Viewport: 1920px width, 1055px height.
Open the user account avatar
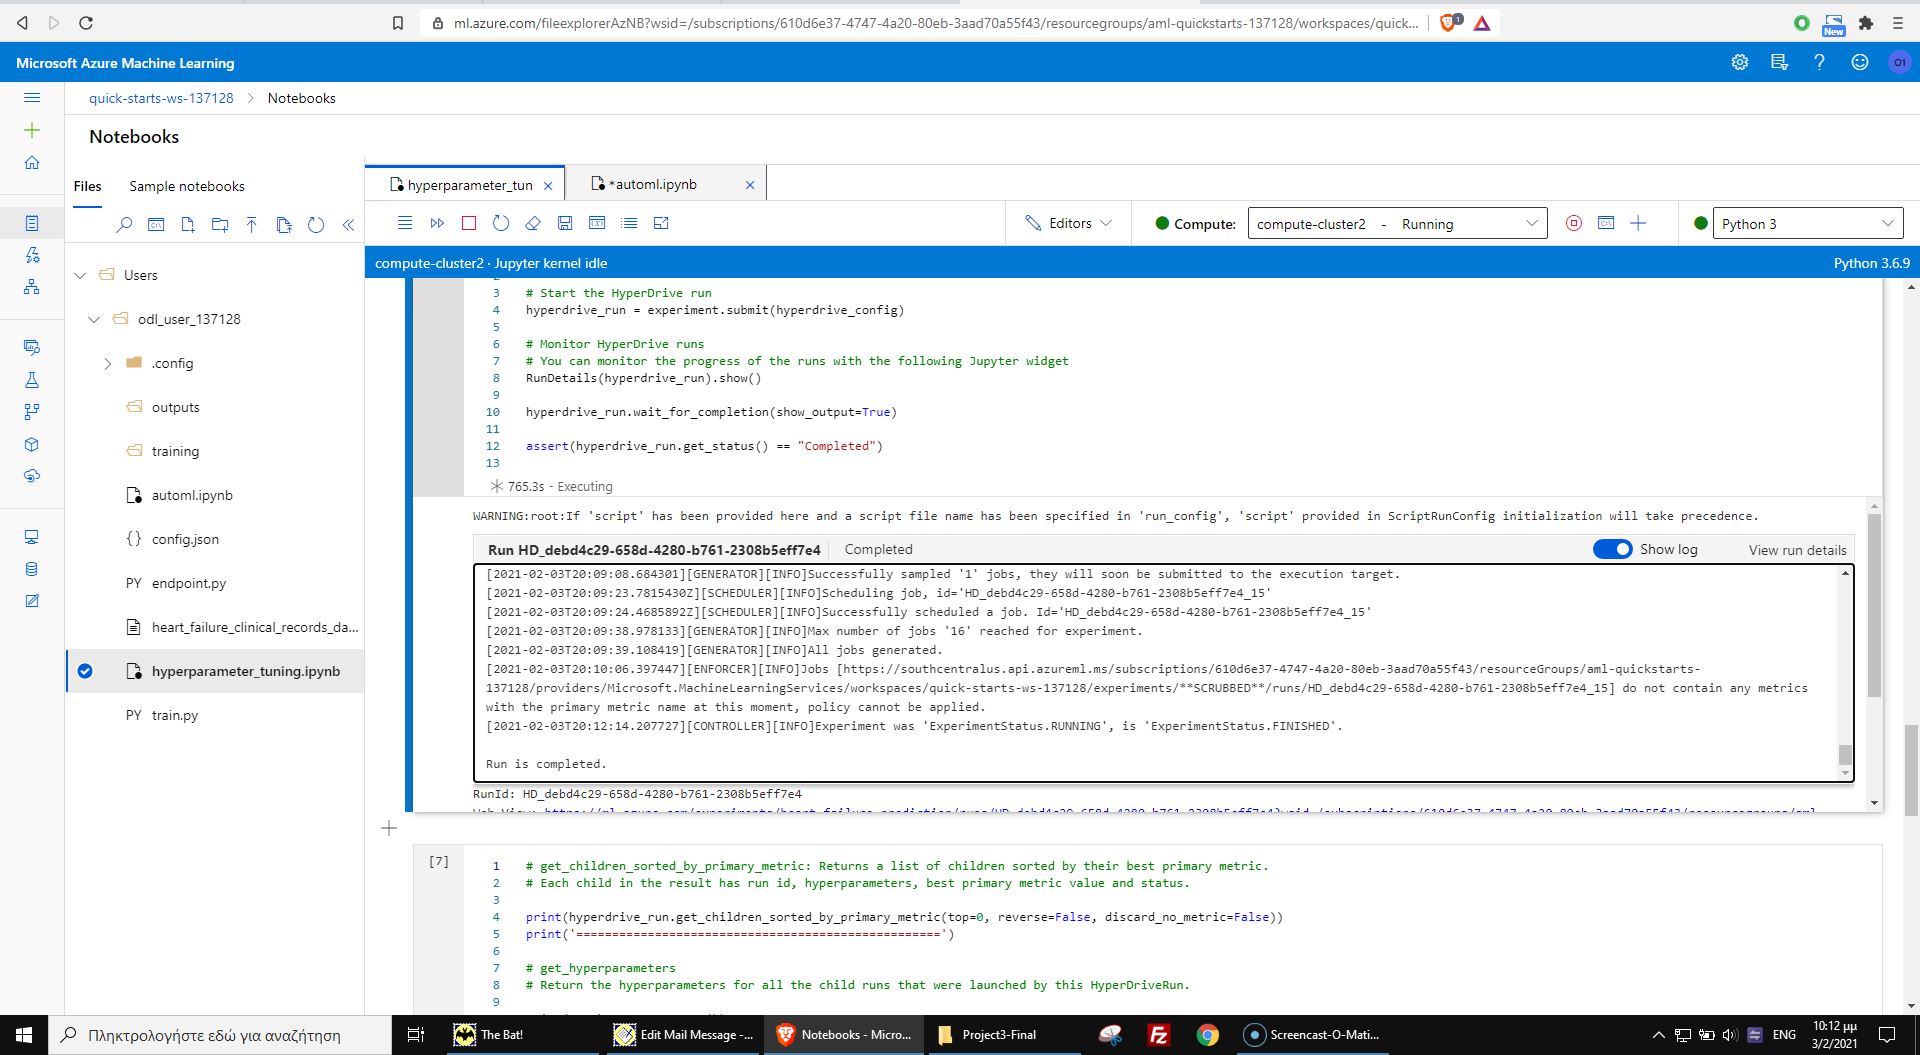point(1900,62)
